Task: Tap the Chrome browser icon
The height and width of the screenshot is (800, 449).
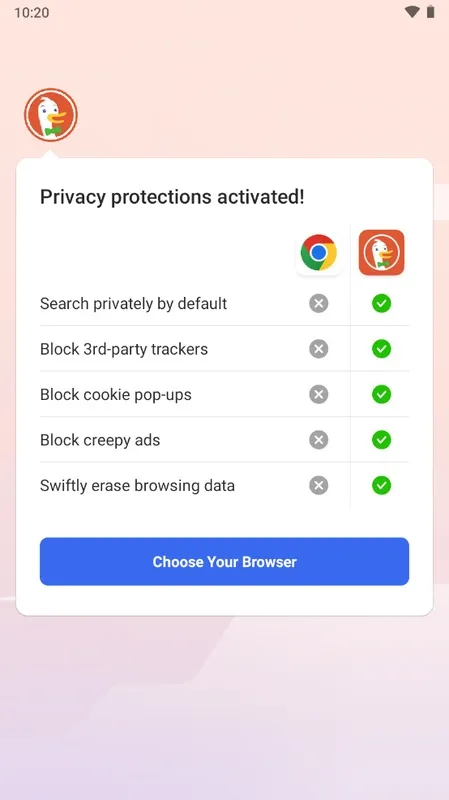Action: (318, 252)
